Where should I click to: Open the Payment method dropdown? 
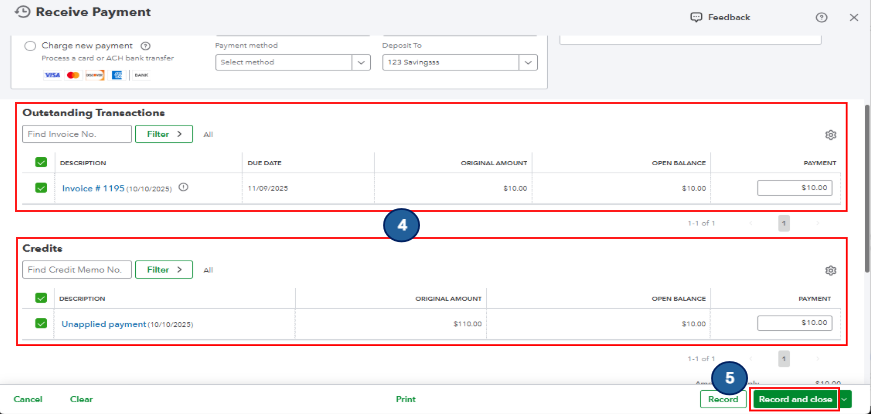(x=293, y=62)
